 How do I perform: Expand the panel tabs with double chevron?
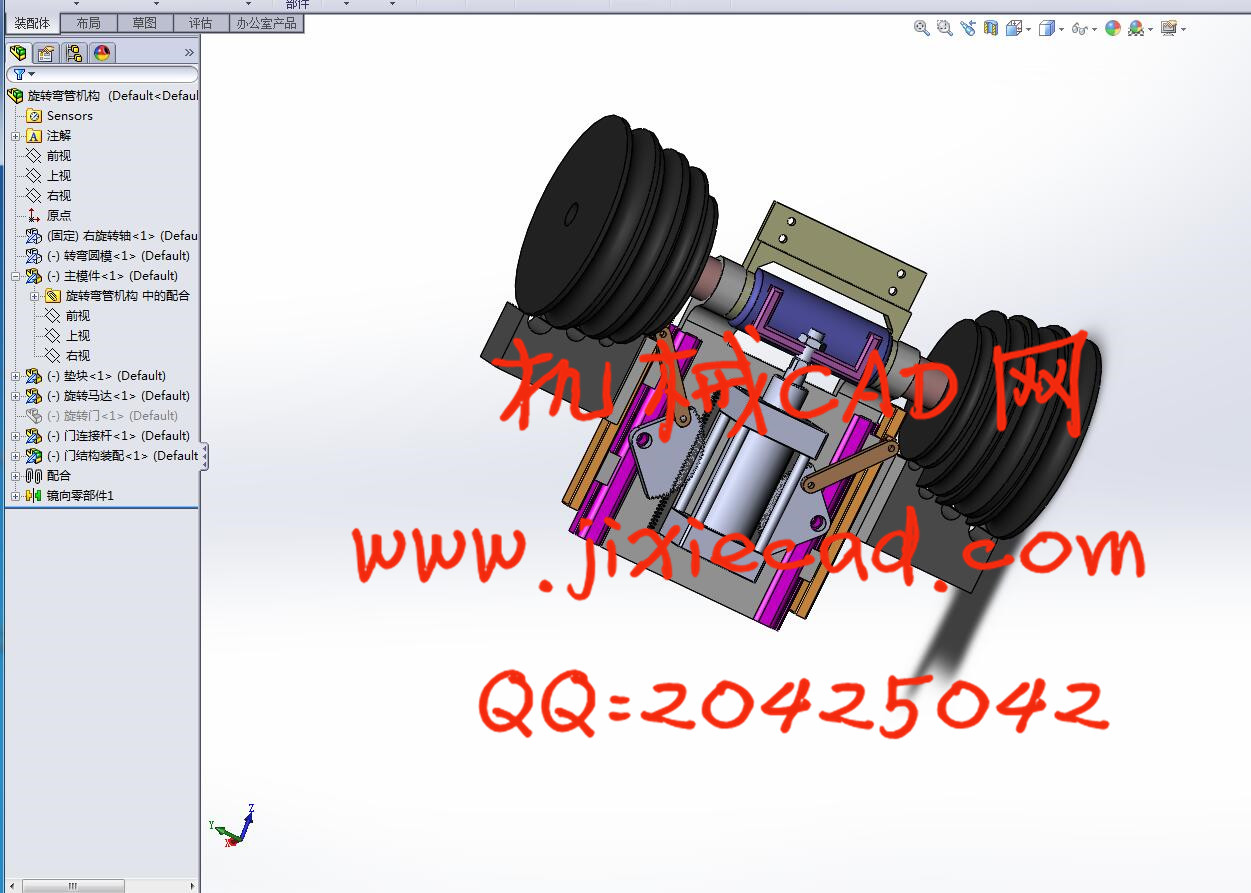(189, 53)
